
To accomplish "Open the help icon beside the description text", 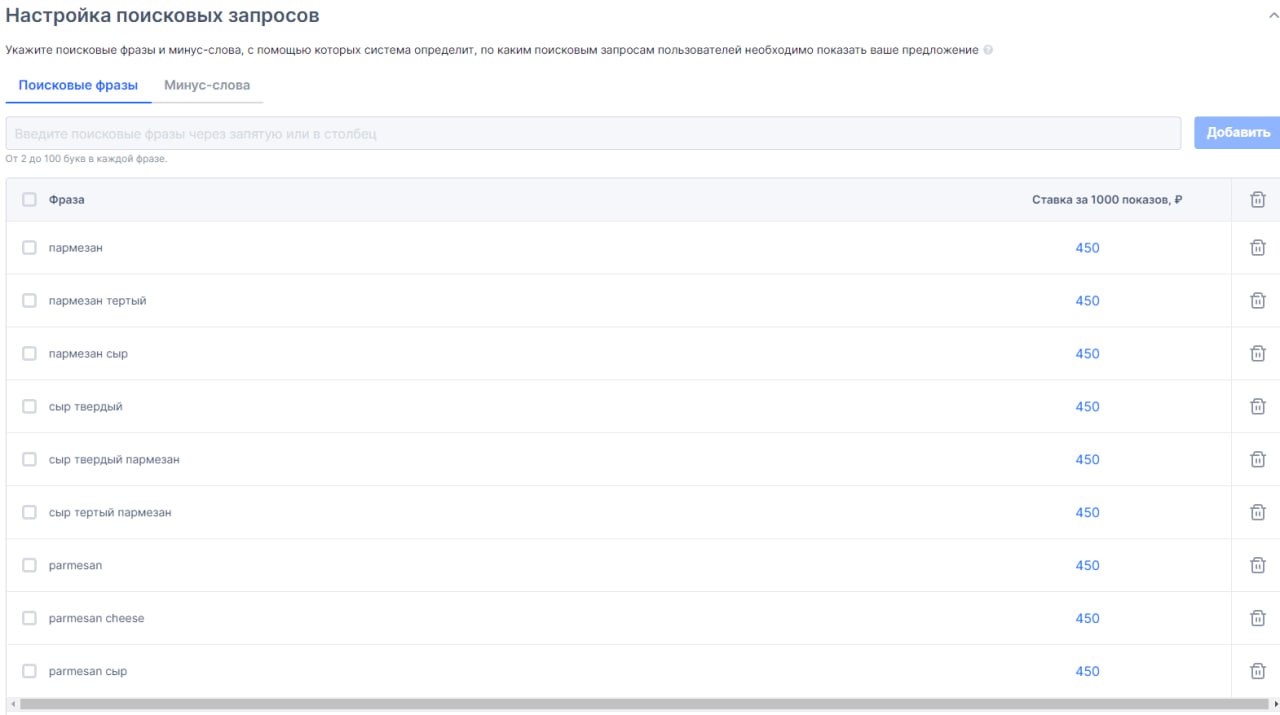I will 988,50.
